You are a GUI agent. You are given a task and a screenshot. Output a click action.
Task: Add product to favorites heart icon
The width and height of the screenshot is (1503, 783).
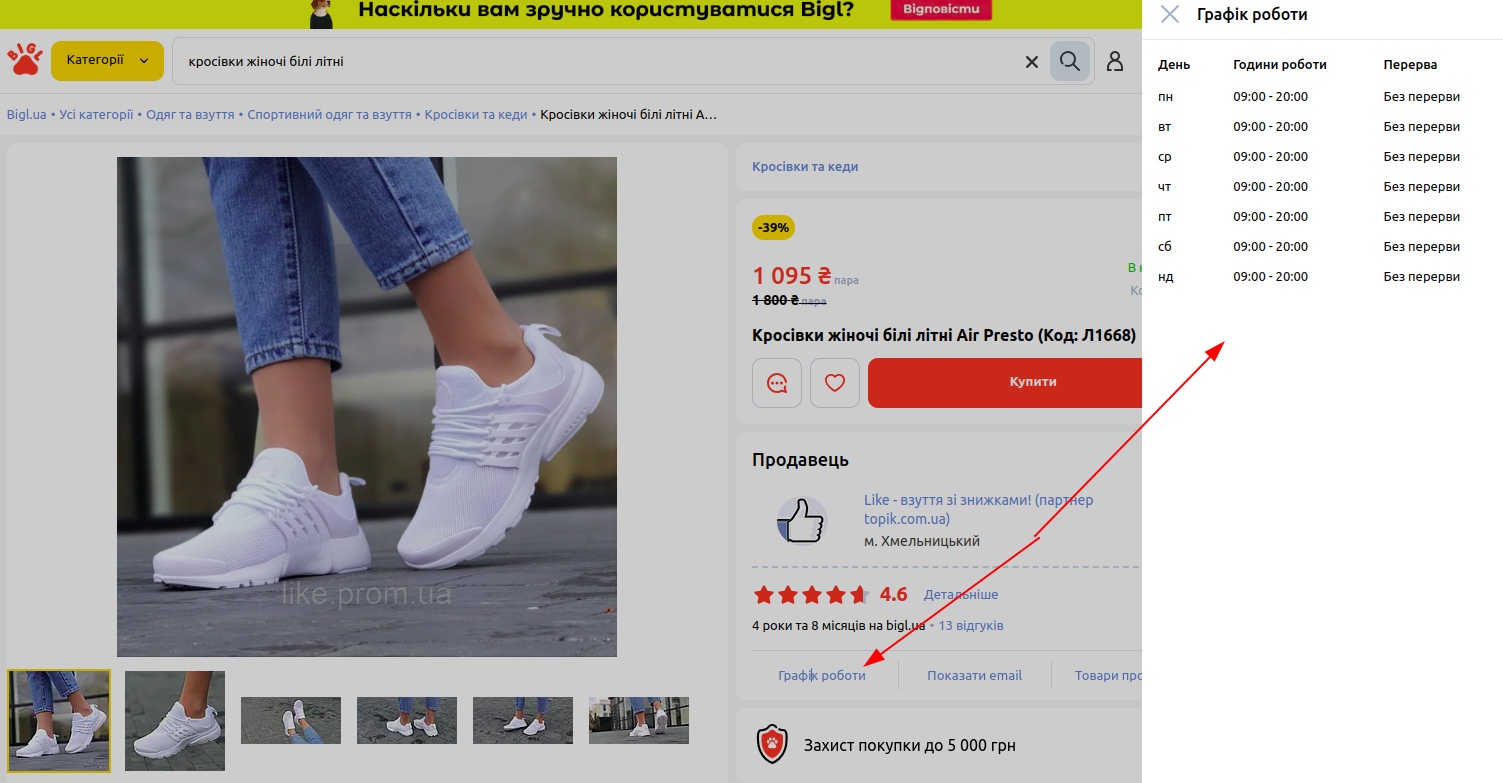(x=835, y=383)
